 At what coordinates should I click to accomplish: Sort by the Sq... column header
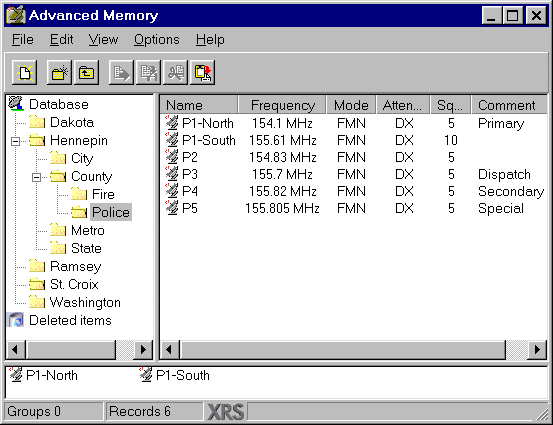coord(451,105)
